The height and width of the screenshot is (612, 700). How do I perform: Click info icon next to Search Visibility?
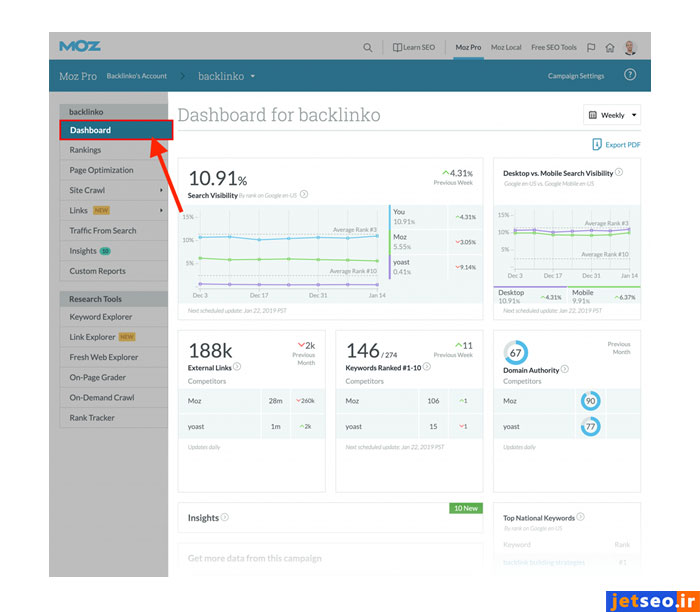[x=304, y=195]
